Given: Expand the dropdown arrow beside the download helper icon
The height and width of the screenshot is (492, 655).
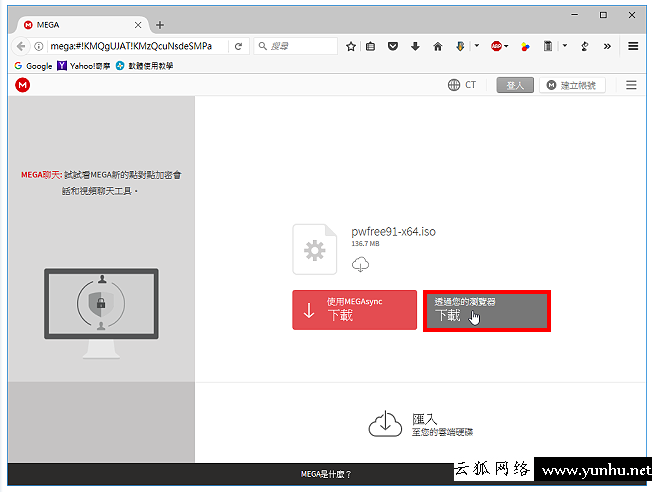Looking at the screenshot, I should click(477, 46).
